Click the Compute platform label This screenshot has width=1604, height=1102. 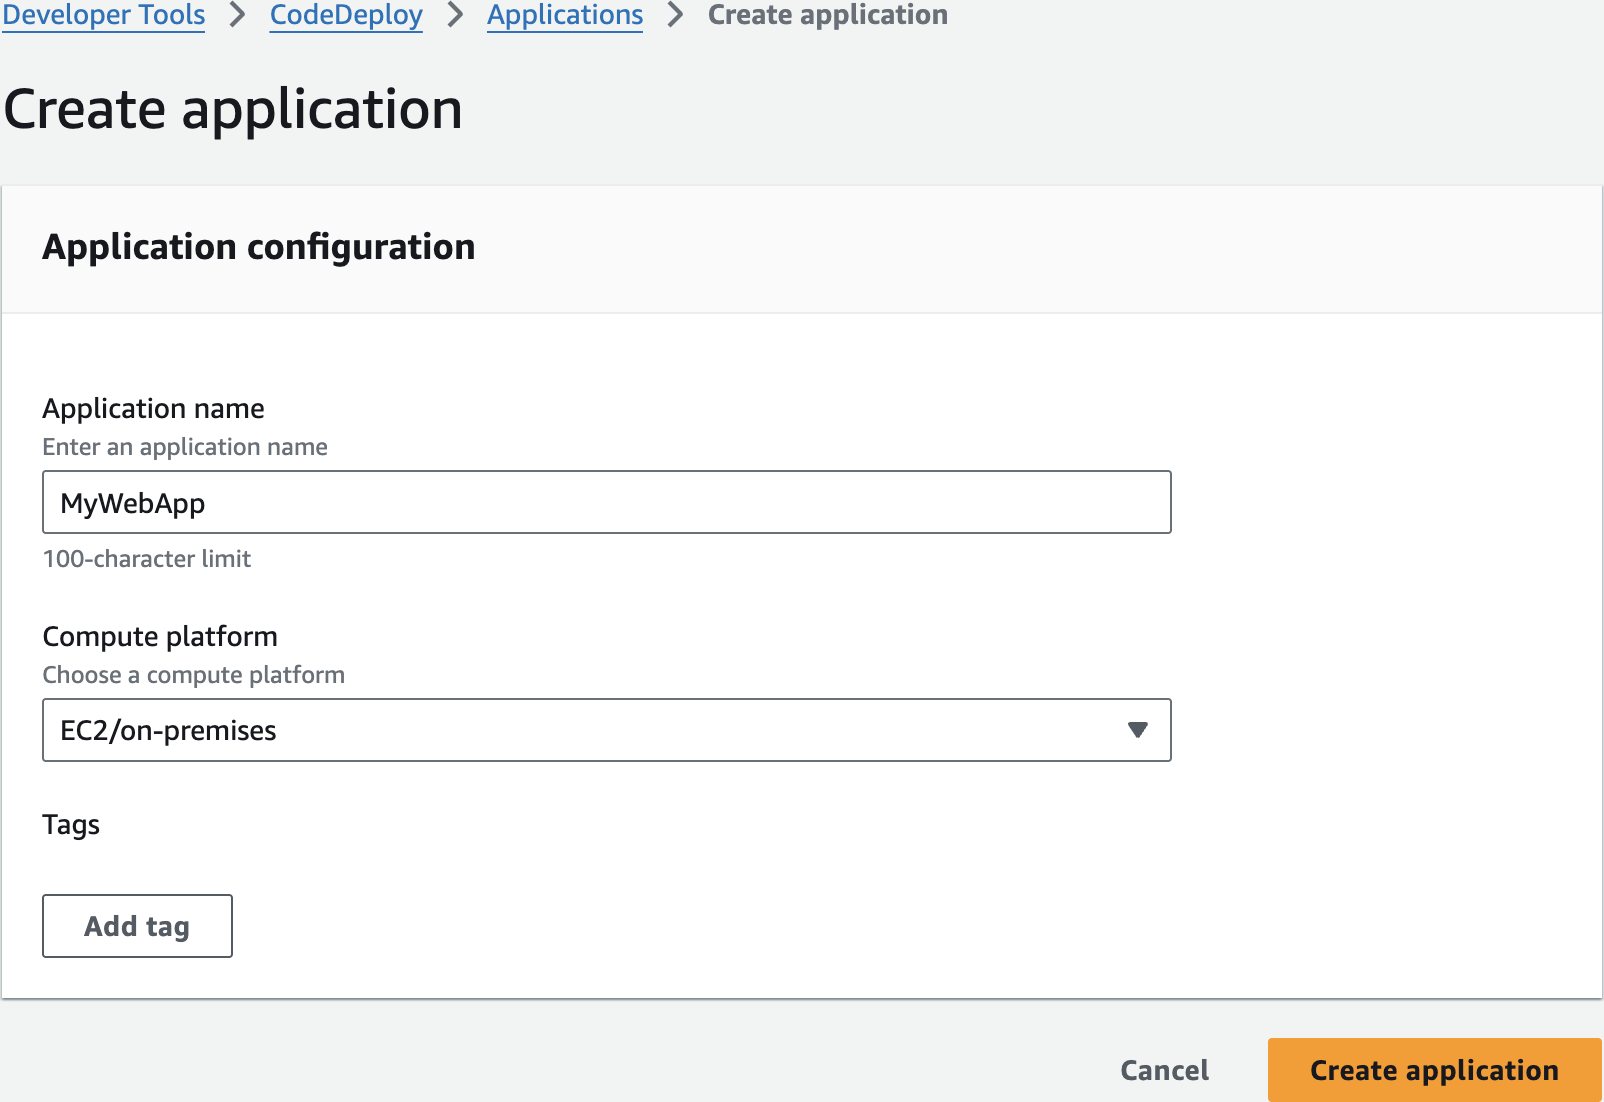tap(160, 636)
